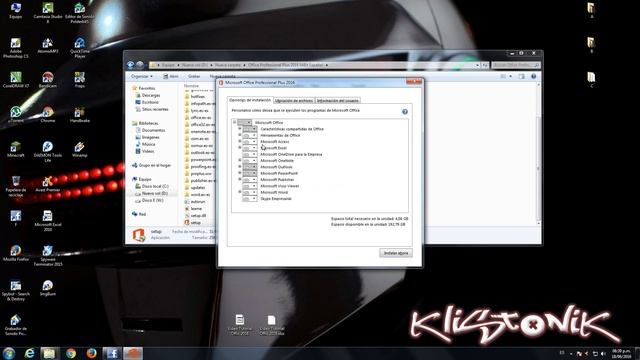This screenshot has width=640, height=360.
Task: Open the ImgBurn desktop icon
Action: tap(48, 287)
